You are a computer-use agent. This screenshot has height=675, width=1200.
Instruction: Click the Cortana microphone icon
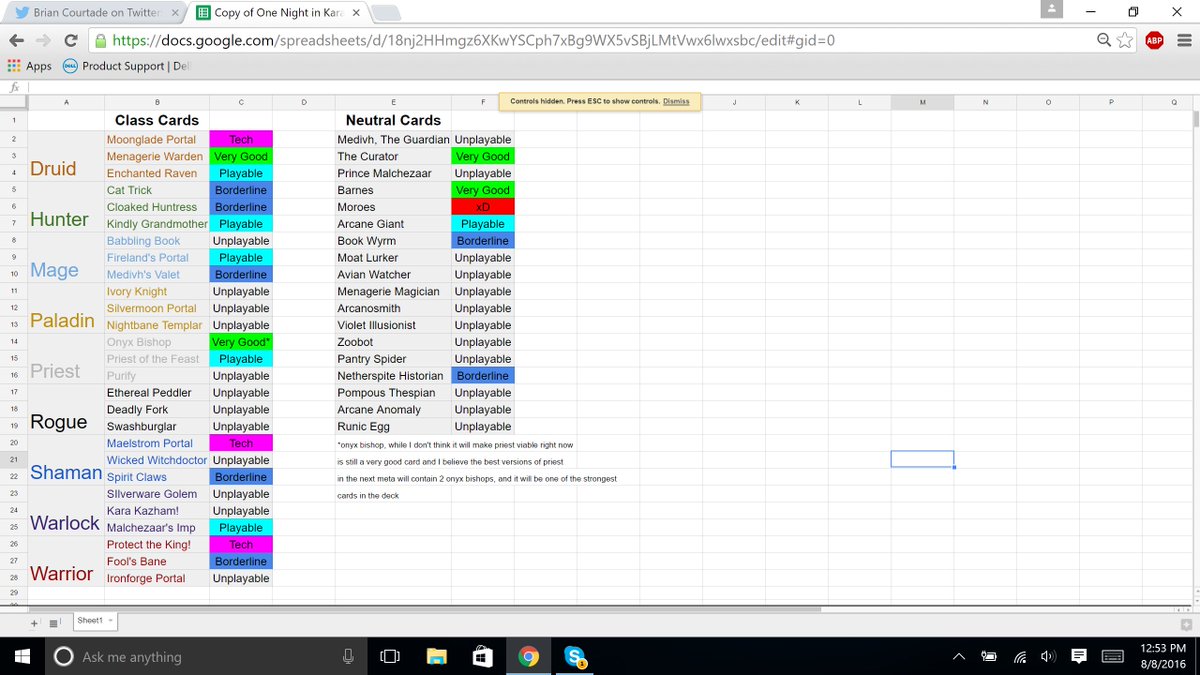click(x=348, y=656)
